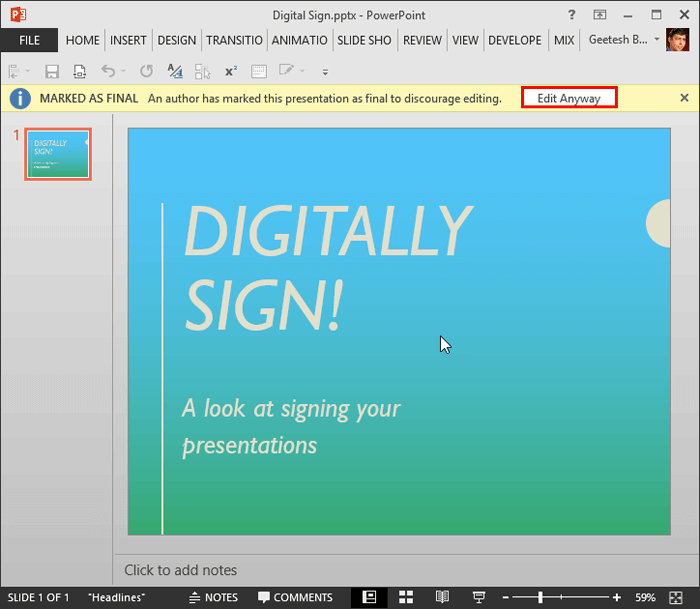The width and height of the screenshot is (700, 609).
Task: Click the Save icon in Quick Access Toolbar
Action: 52,71
